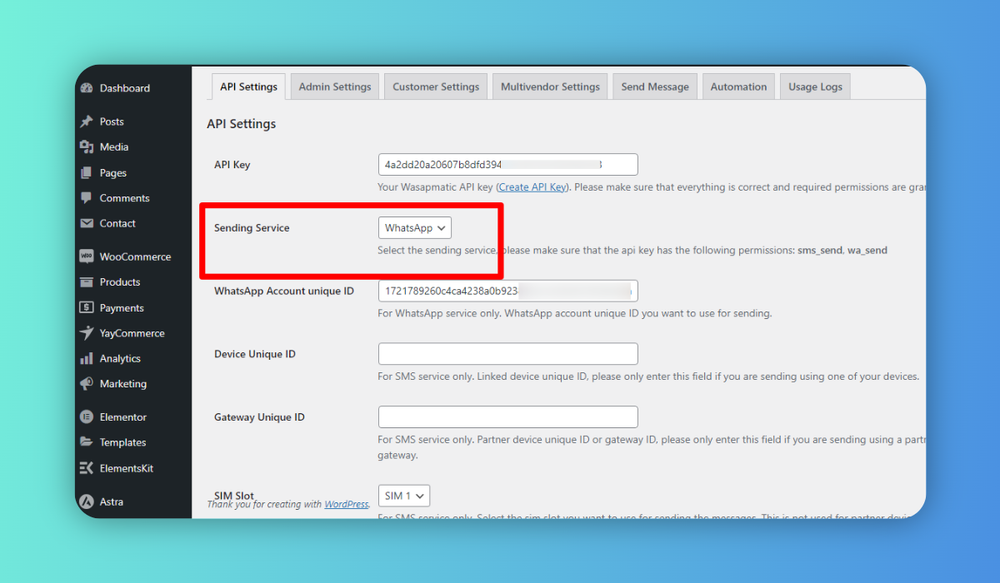Click the Media library icon
The height and width of the screenshot is (583, 1000).
(x=87, y=147)
